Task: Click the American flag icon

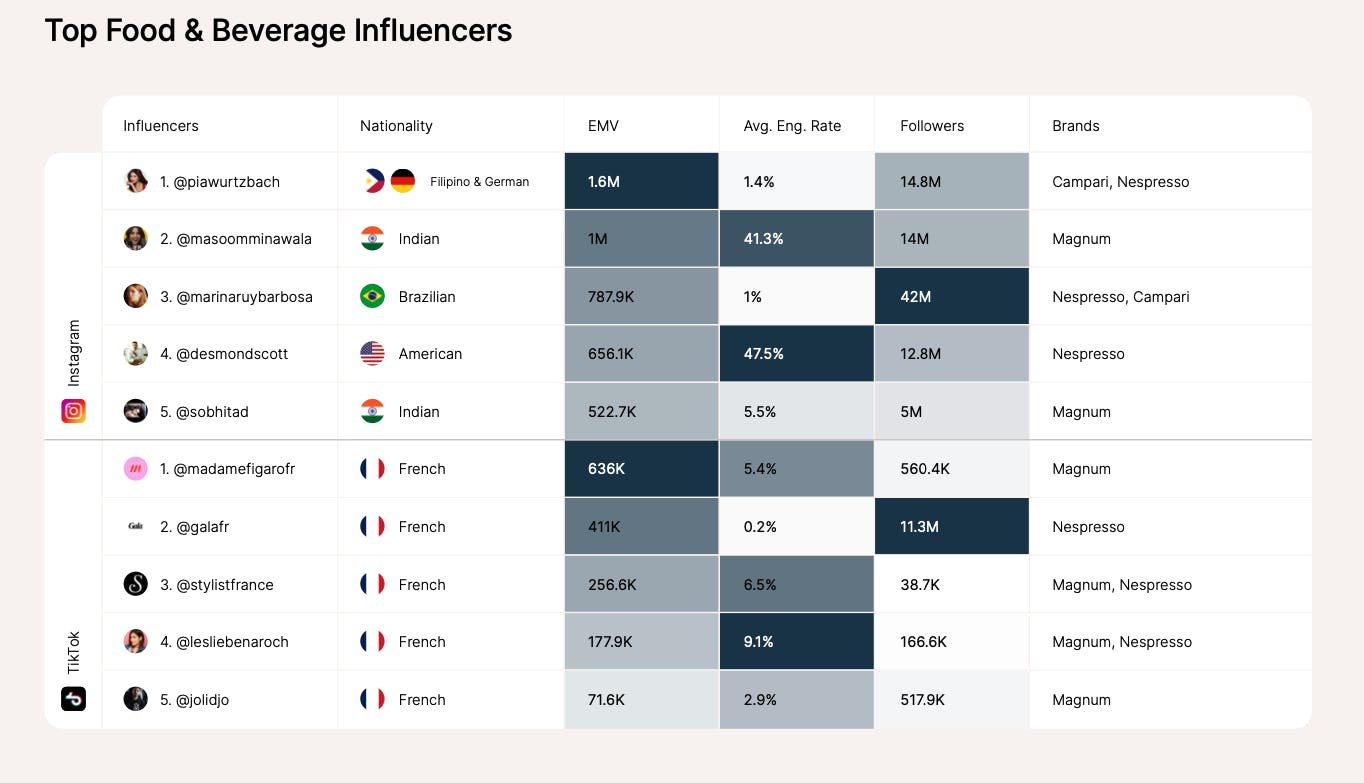Action: pyautogui.click(x=372, y=354)
